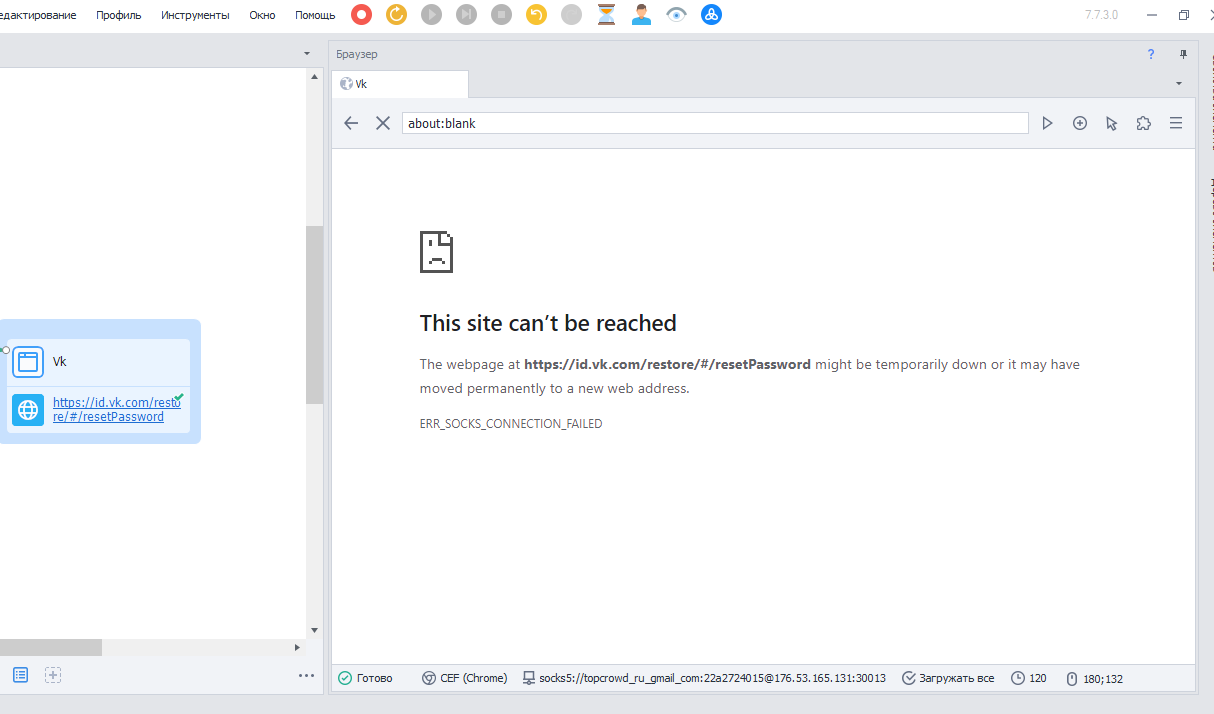Click the list view icon at bottom left

[20, 675]
